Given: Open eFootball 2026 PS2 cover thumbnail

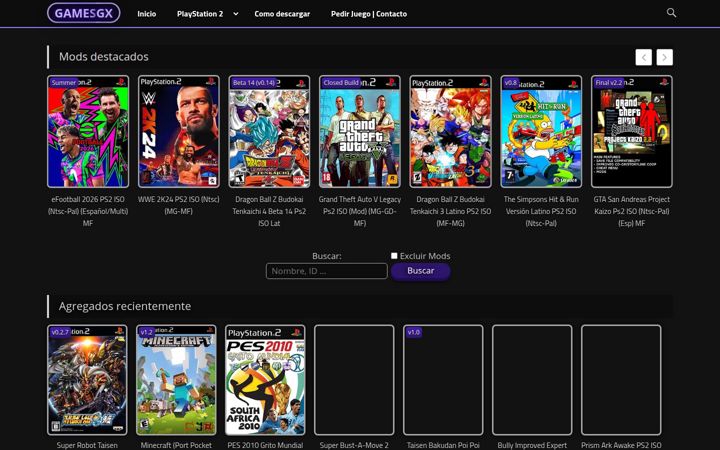Looking at the screenshot, I should tap(88, 132).
